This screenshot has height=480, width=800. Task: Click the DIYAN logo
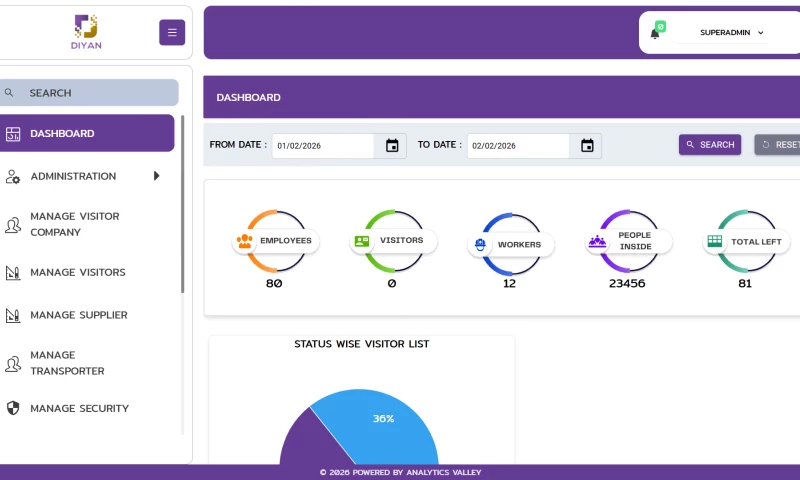coord(86,32)
